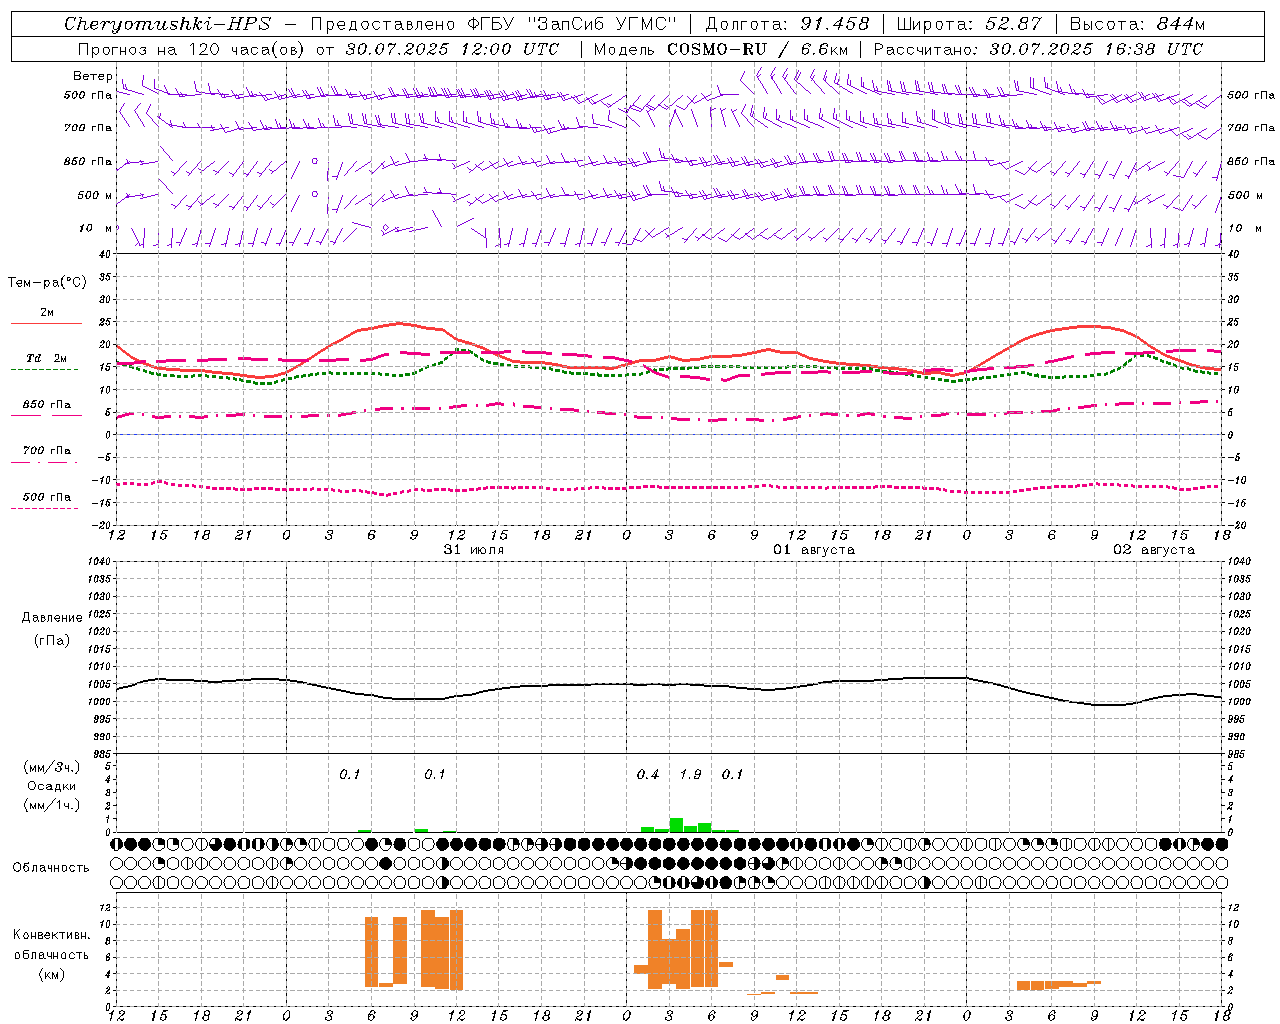This screenshot has height=1024, width=1280.
Task: Click the Ветер wind panel label
Action: click(x=92, y=76)
